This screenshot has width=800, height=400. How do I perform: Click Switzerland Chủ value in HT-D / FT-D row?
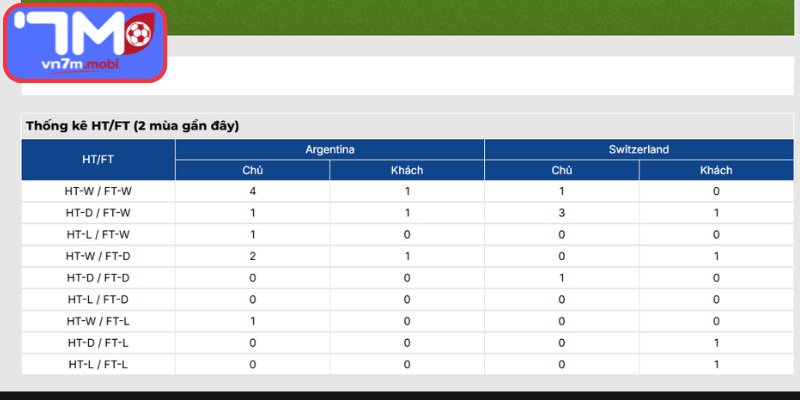click(562, 278)
